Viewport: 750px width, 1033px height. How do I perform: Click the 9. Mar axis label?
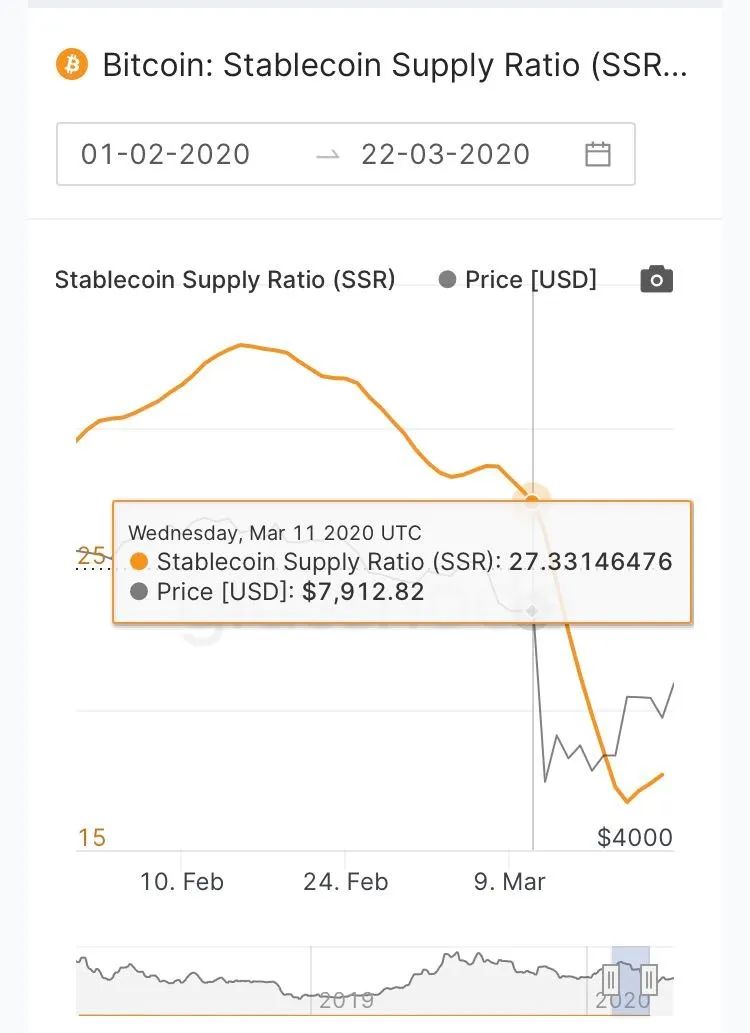[x=510, y=882]
